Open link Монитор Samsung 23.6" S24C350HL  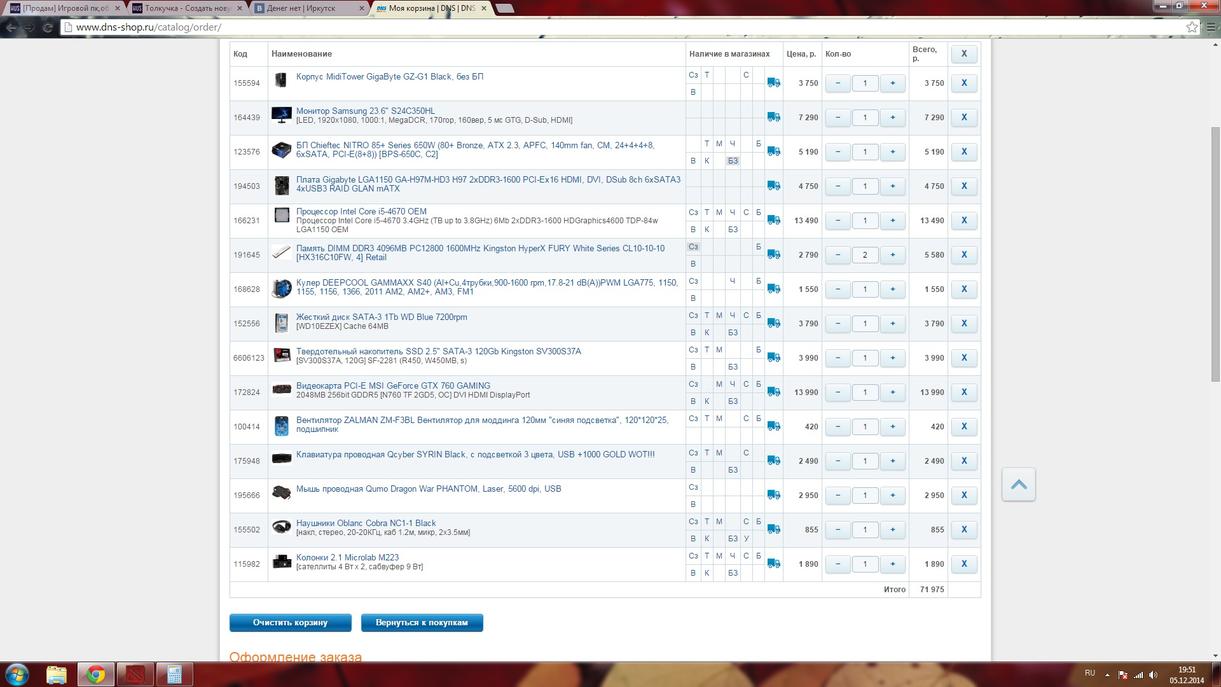pyautogui.click(x=365, y=111)
